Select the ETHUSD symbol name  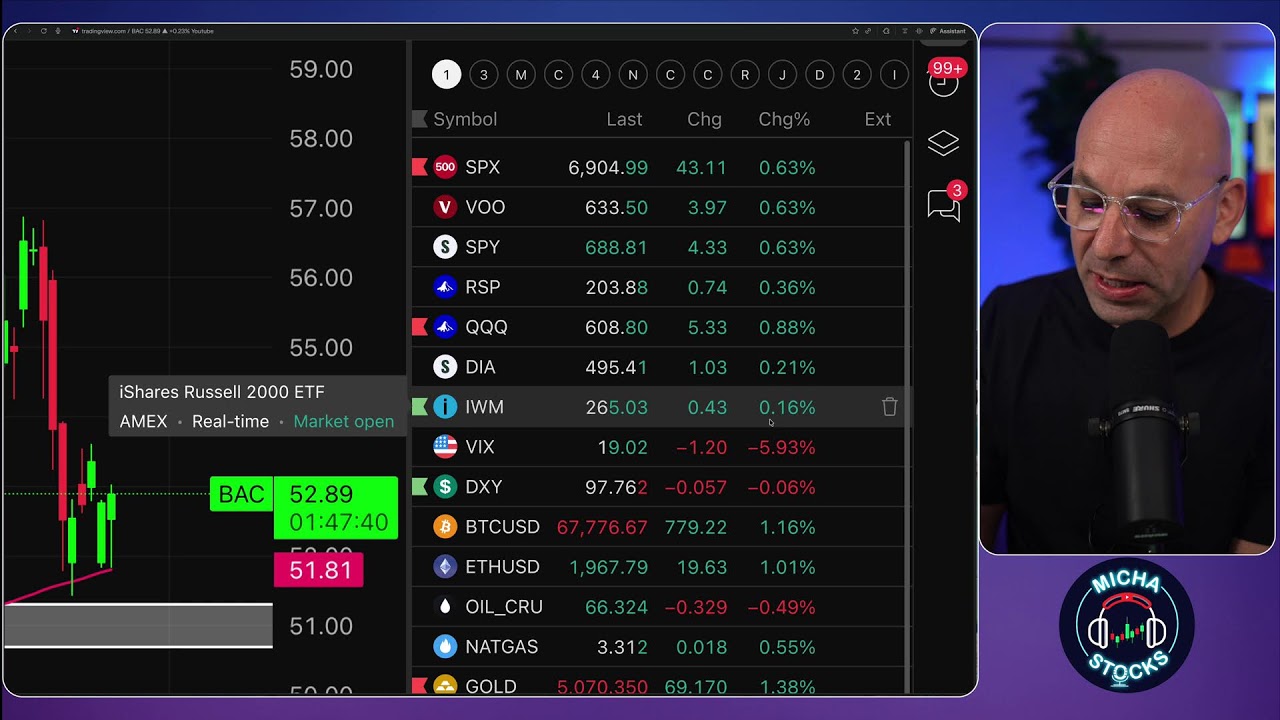[502, 567]
